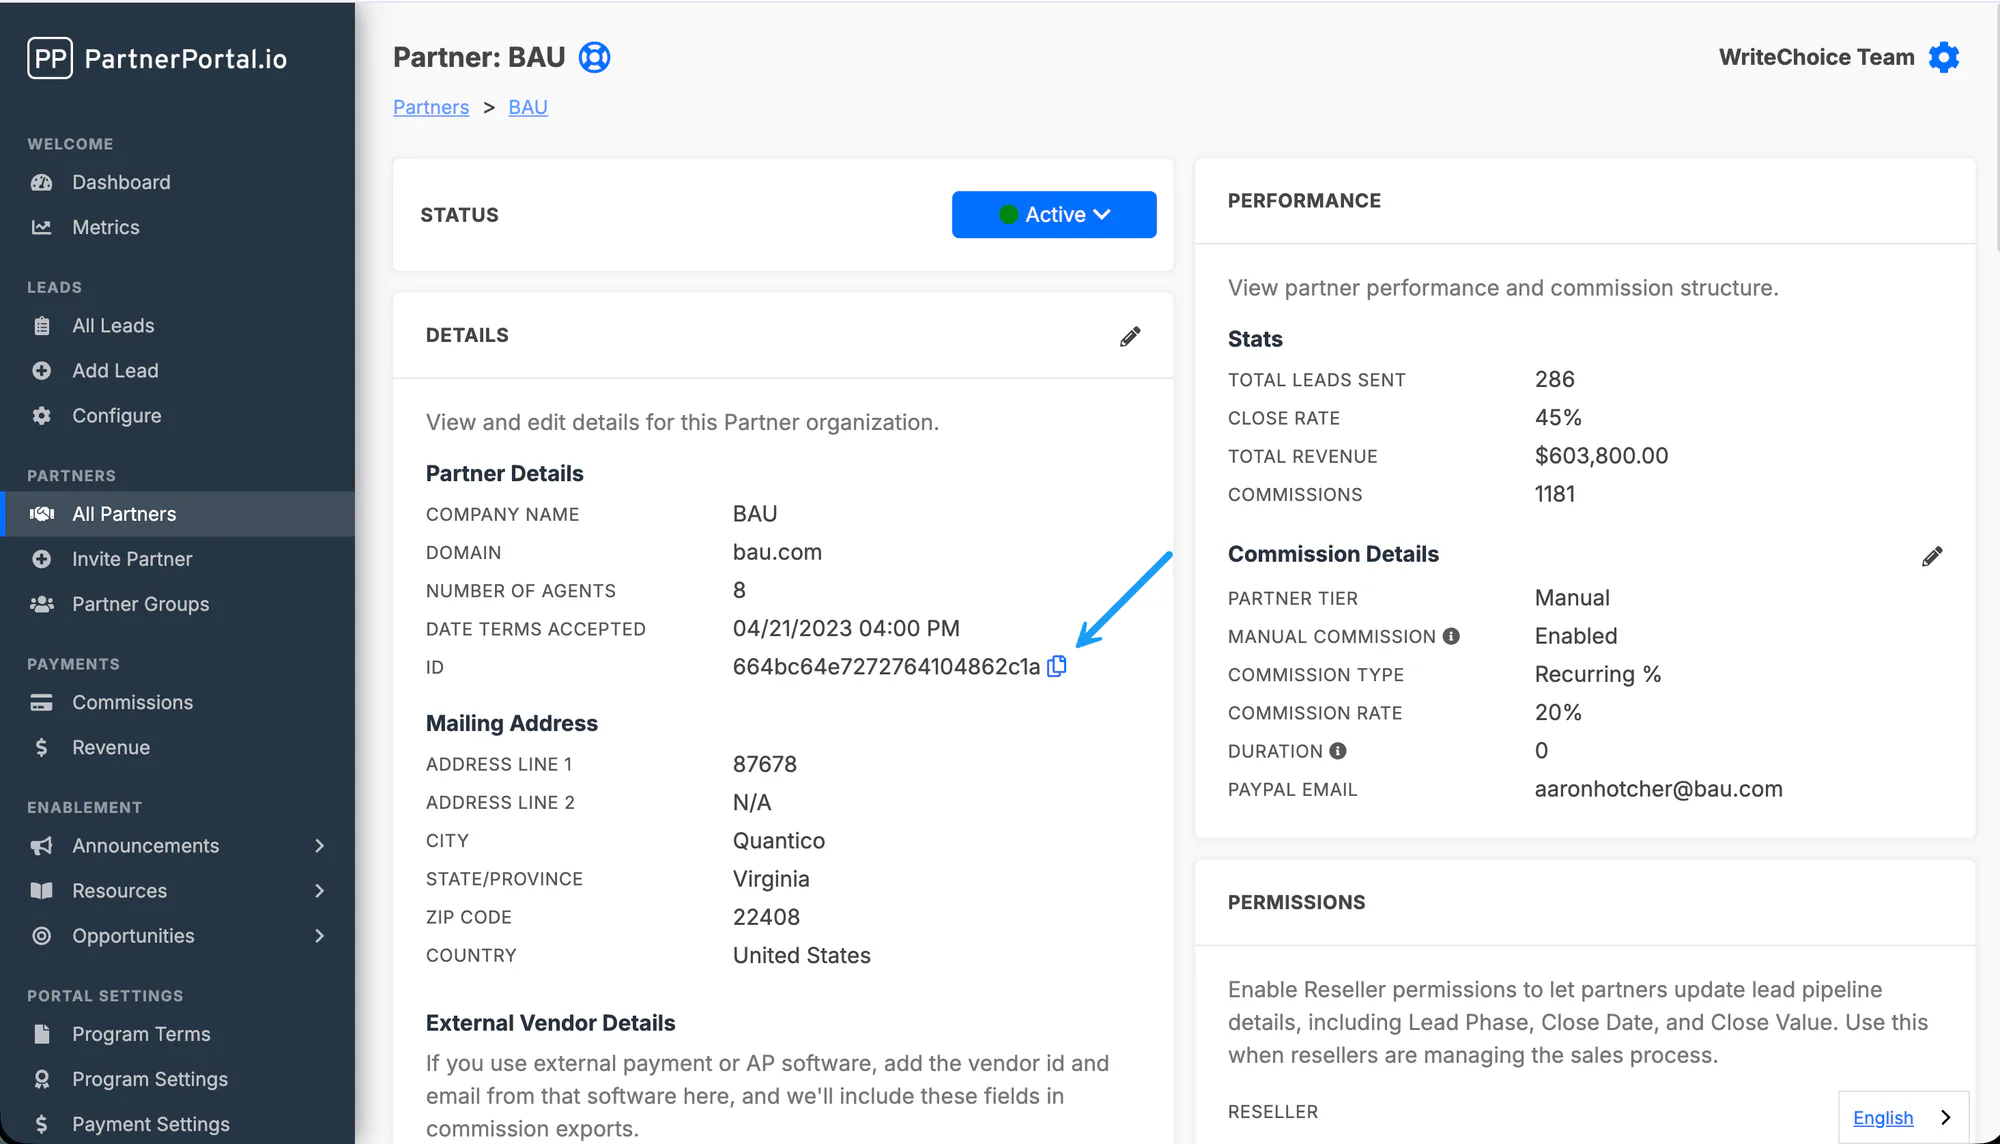Click the PayPal email aaronhotcher@bau.com
The height and width of the screenshot is (1144, 2000).
click(x=1659, y=789)
